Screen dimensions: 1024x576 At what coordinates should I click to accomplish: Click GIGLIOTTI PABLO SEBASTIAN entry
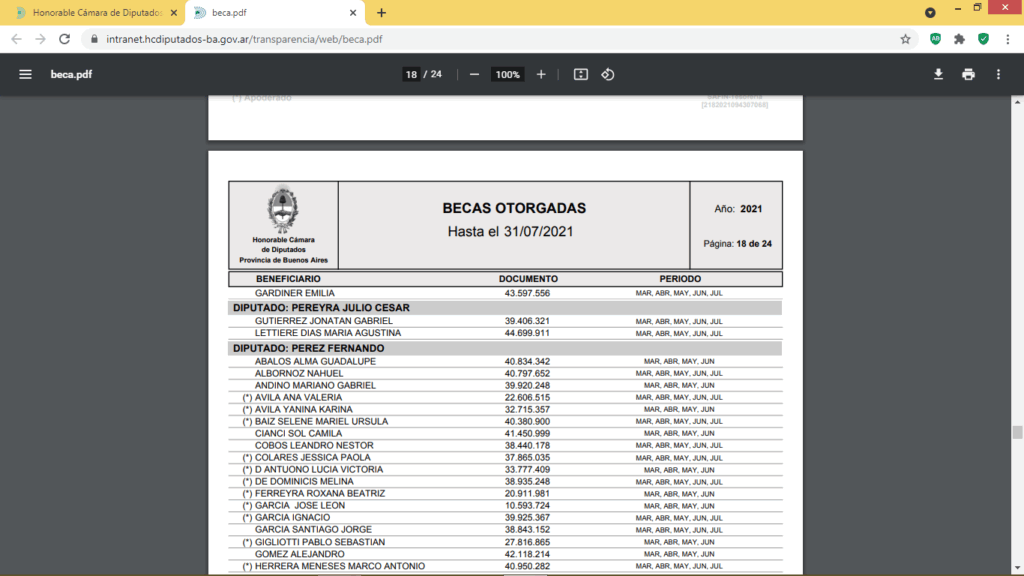pyautogui.click(x=320, y=542)
